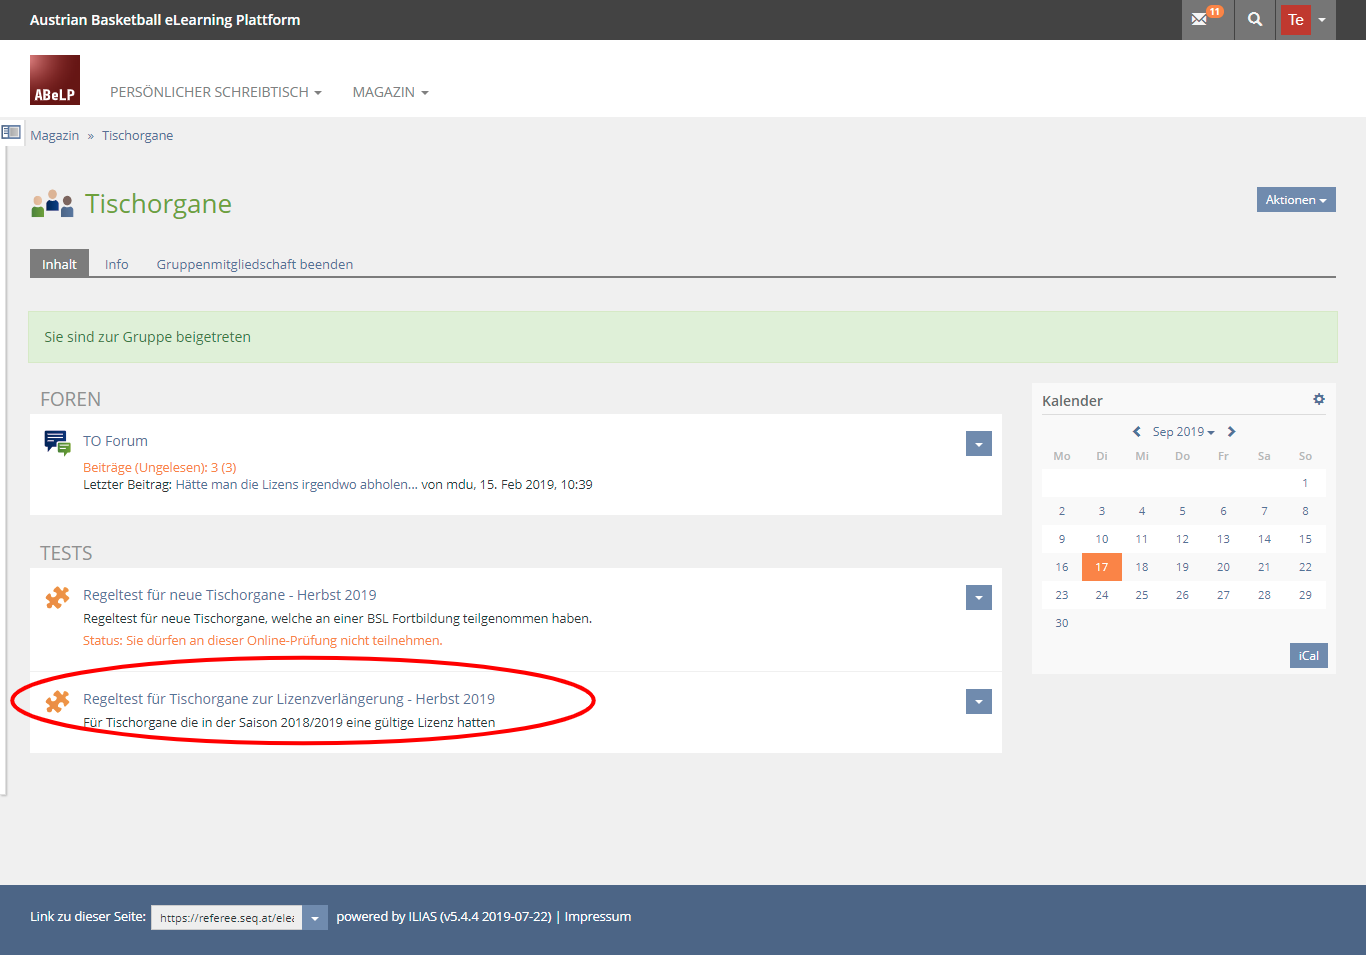Go to next month in calendar

click(x=1232, y=432)
